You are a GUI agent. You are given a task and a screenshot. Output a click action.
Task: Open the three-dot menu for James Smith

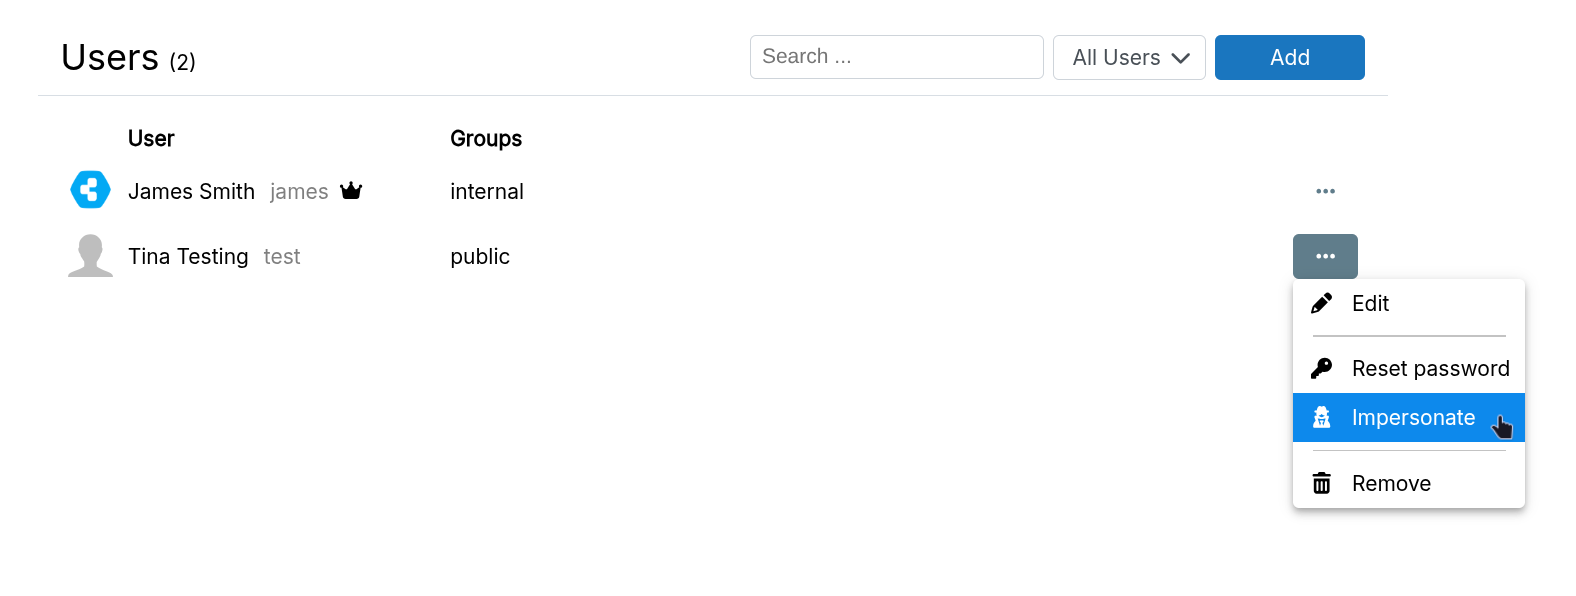pos(1325,191)
